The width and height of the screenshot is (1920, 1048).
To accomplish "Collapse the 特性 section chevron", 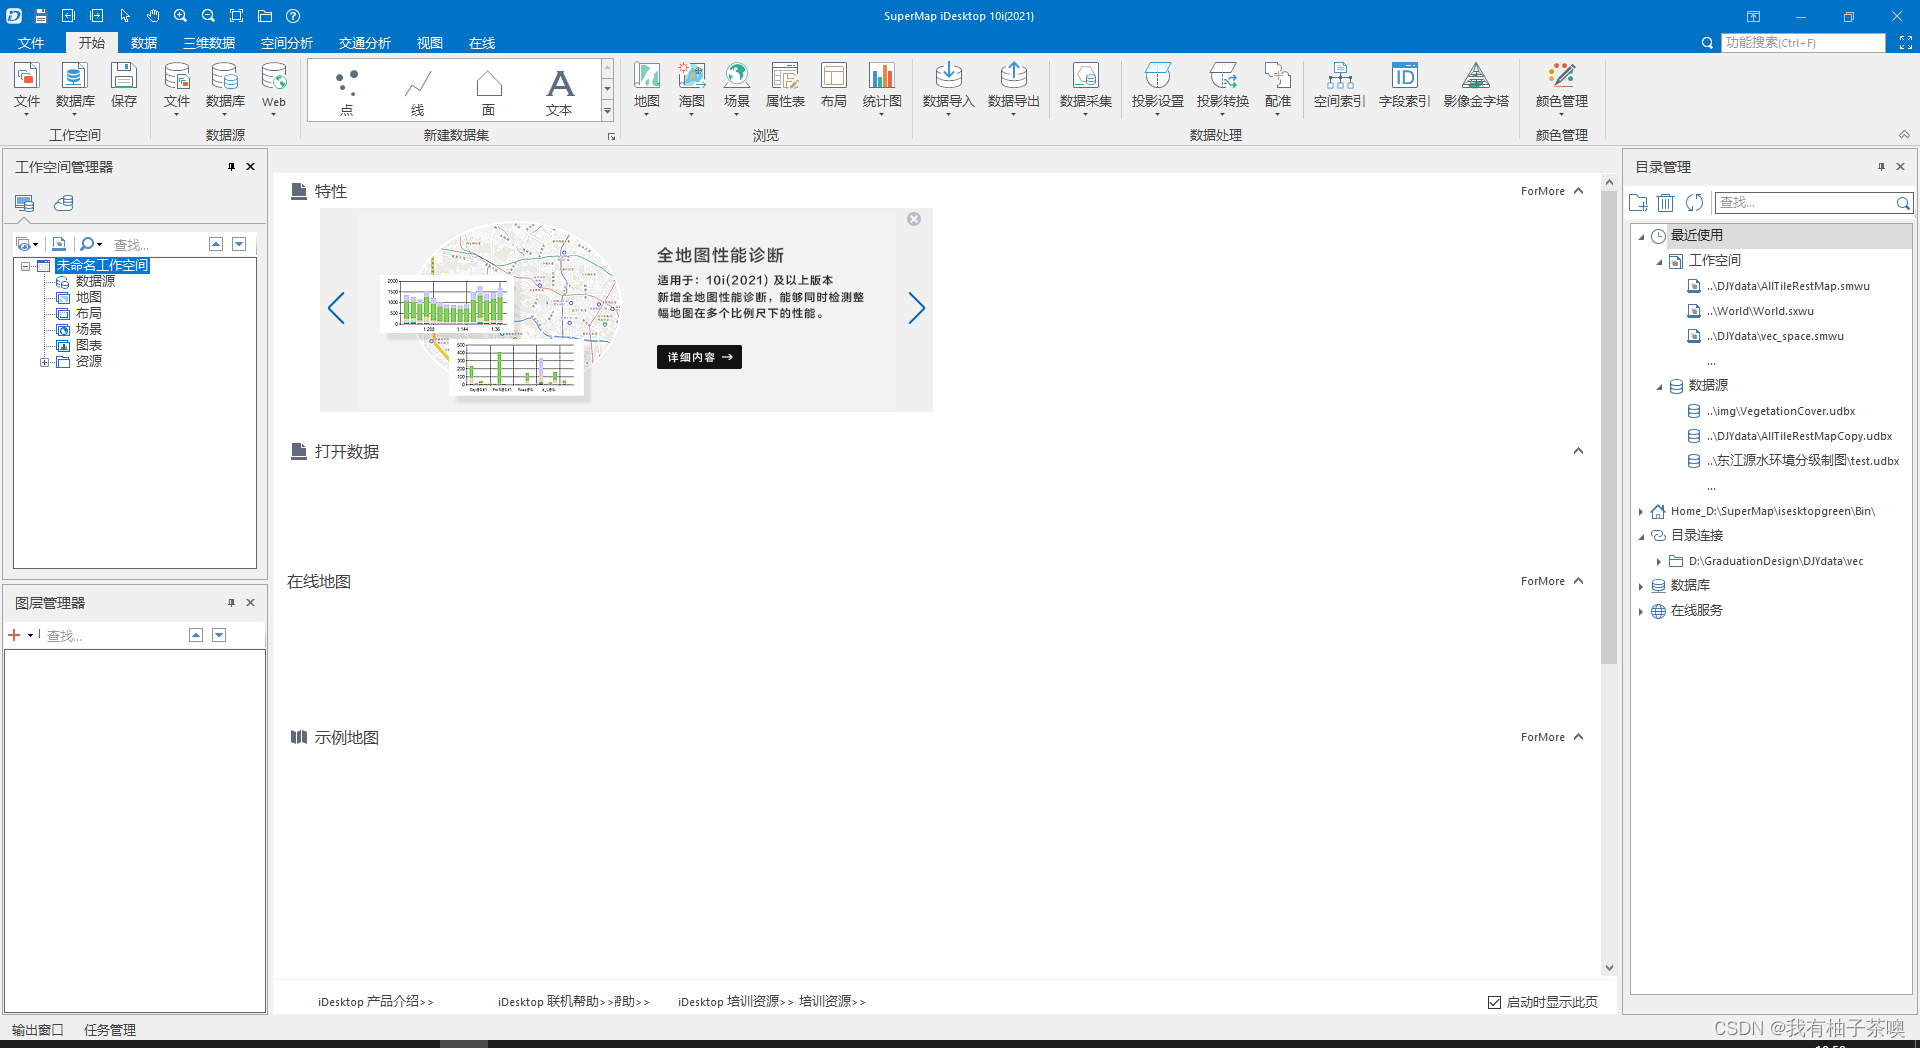I will 1579,191.
